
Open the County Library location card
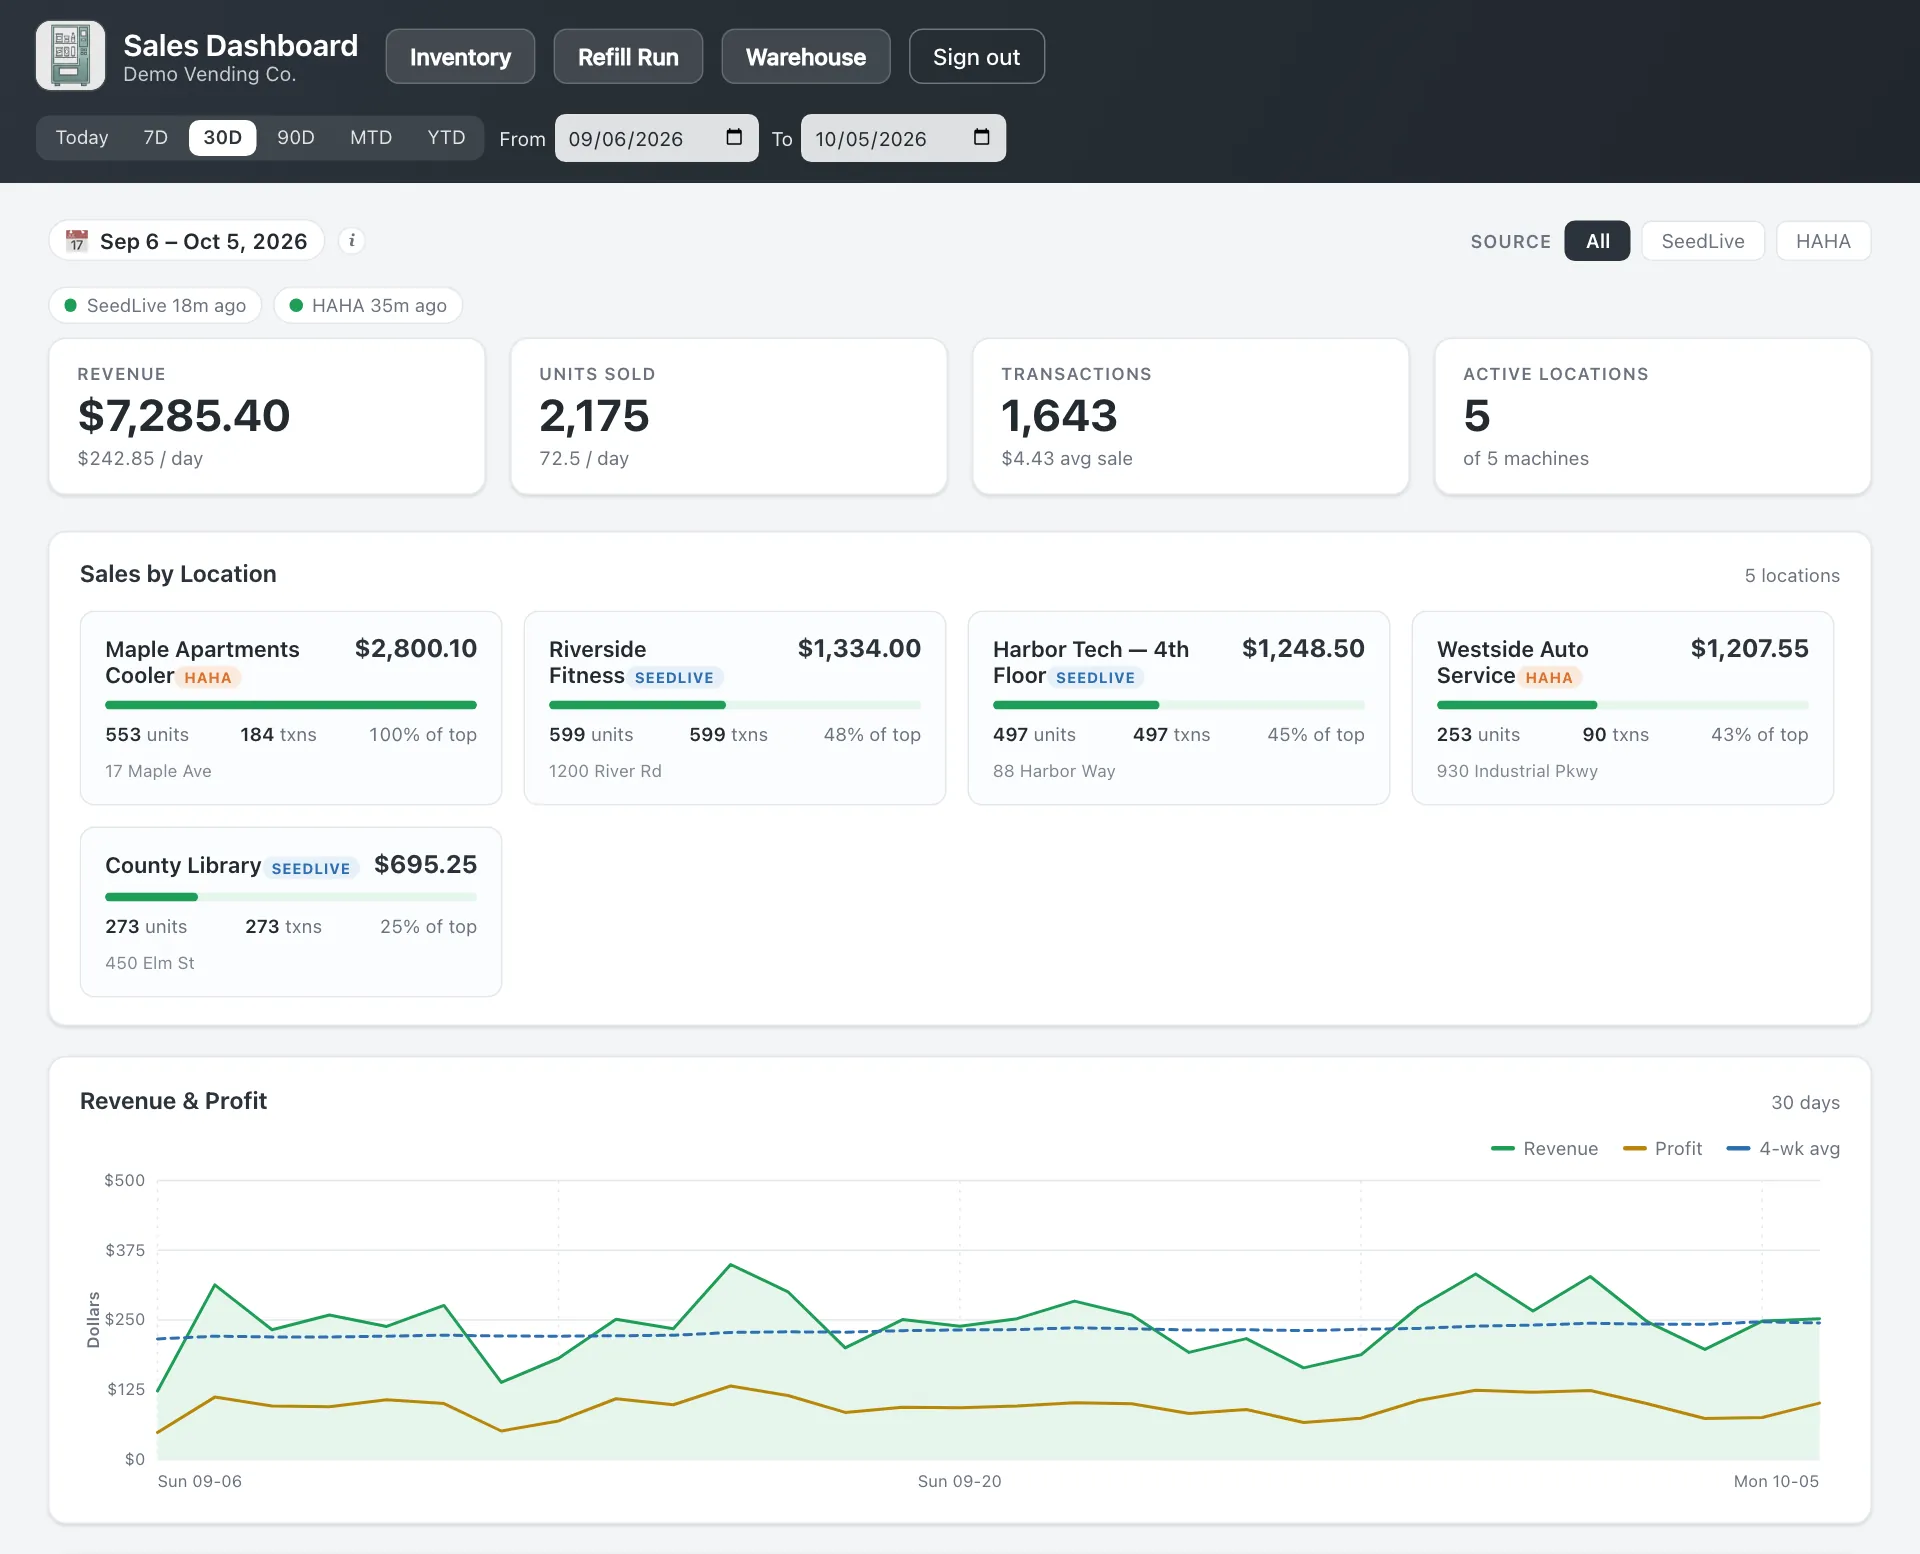[x=291, y=912]
